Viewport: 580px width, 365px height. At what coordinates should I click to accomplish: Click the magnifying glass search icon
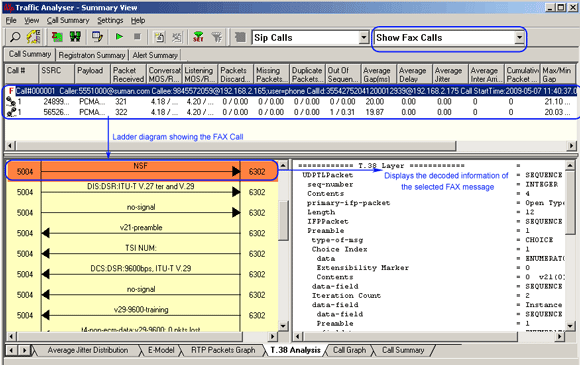tap(15, 37)
